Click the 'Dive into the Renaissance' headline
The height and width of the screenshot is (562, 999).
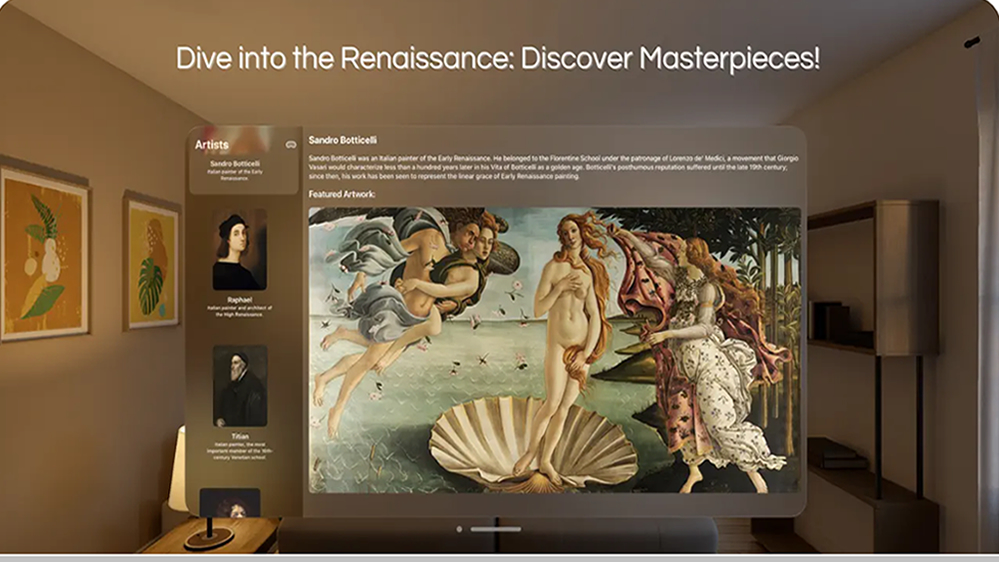[498, 58]
